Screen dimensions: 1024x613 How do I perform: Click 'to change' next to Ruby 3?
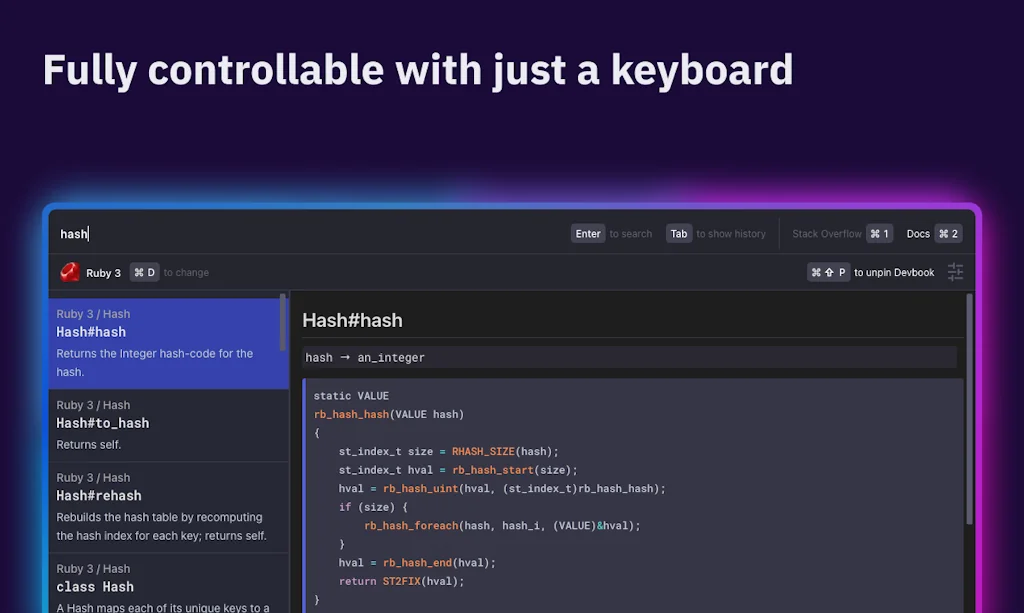(186, 273)
